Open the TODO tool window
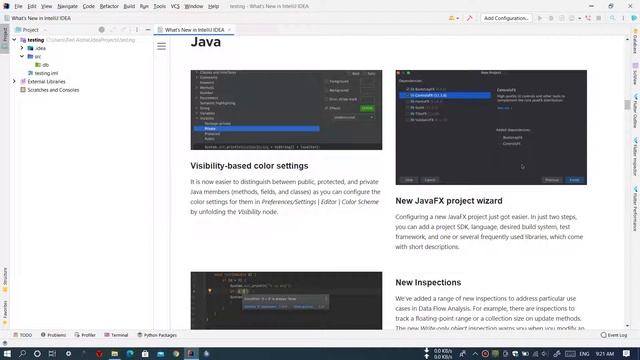Screen dimensions: 640x360 click(22, 335)
